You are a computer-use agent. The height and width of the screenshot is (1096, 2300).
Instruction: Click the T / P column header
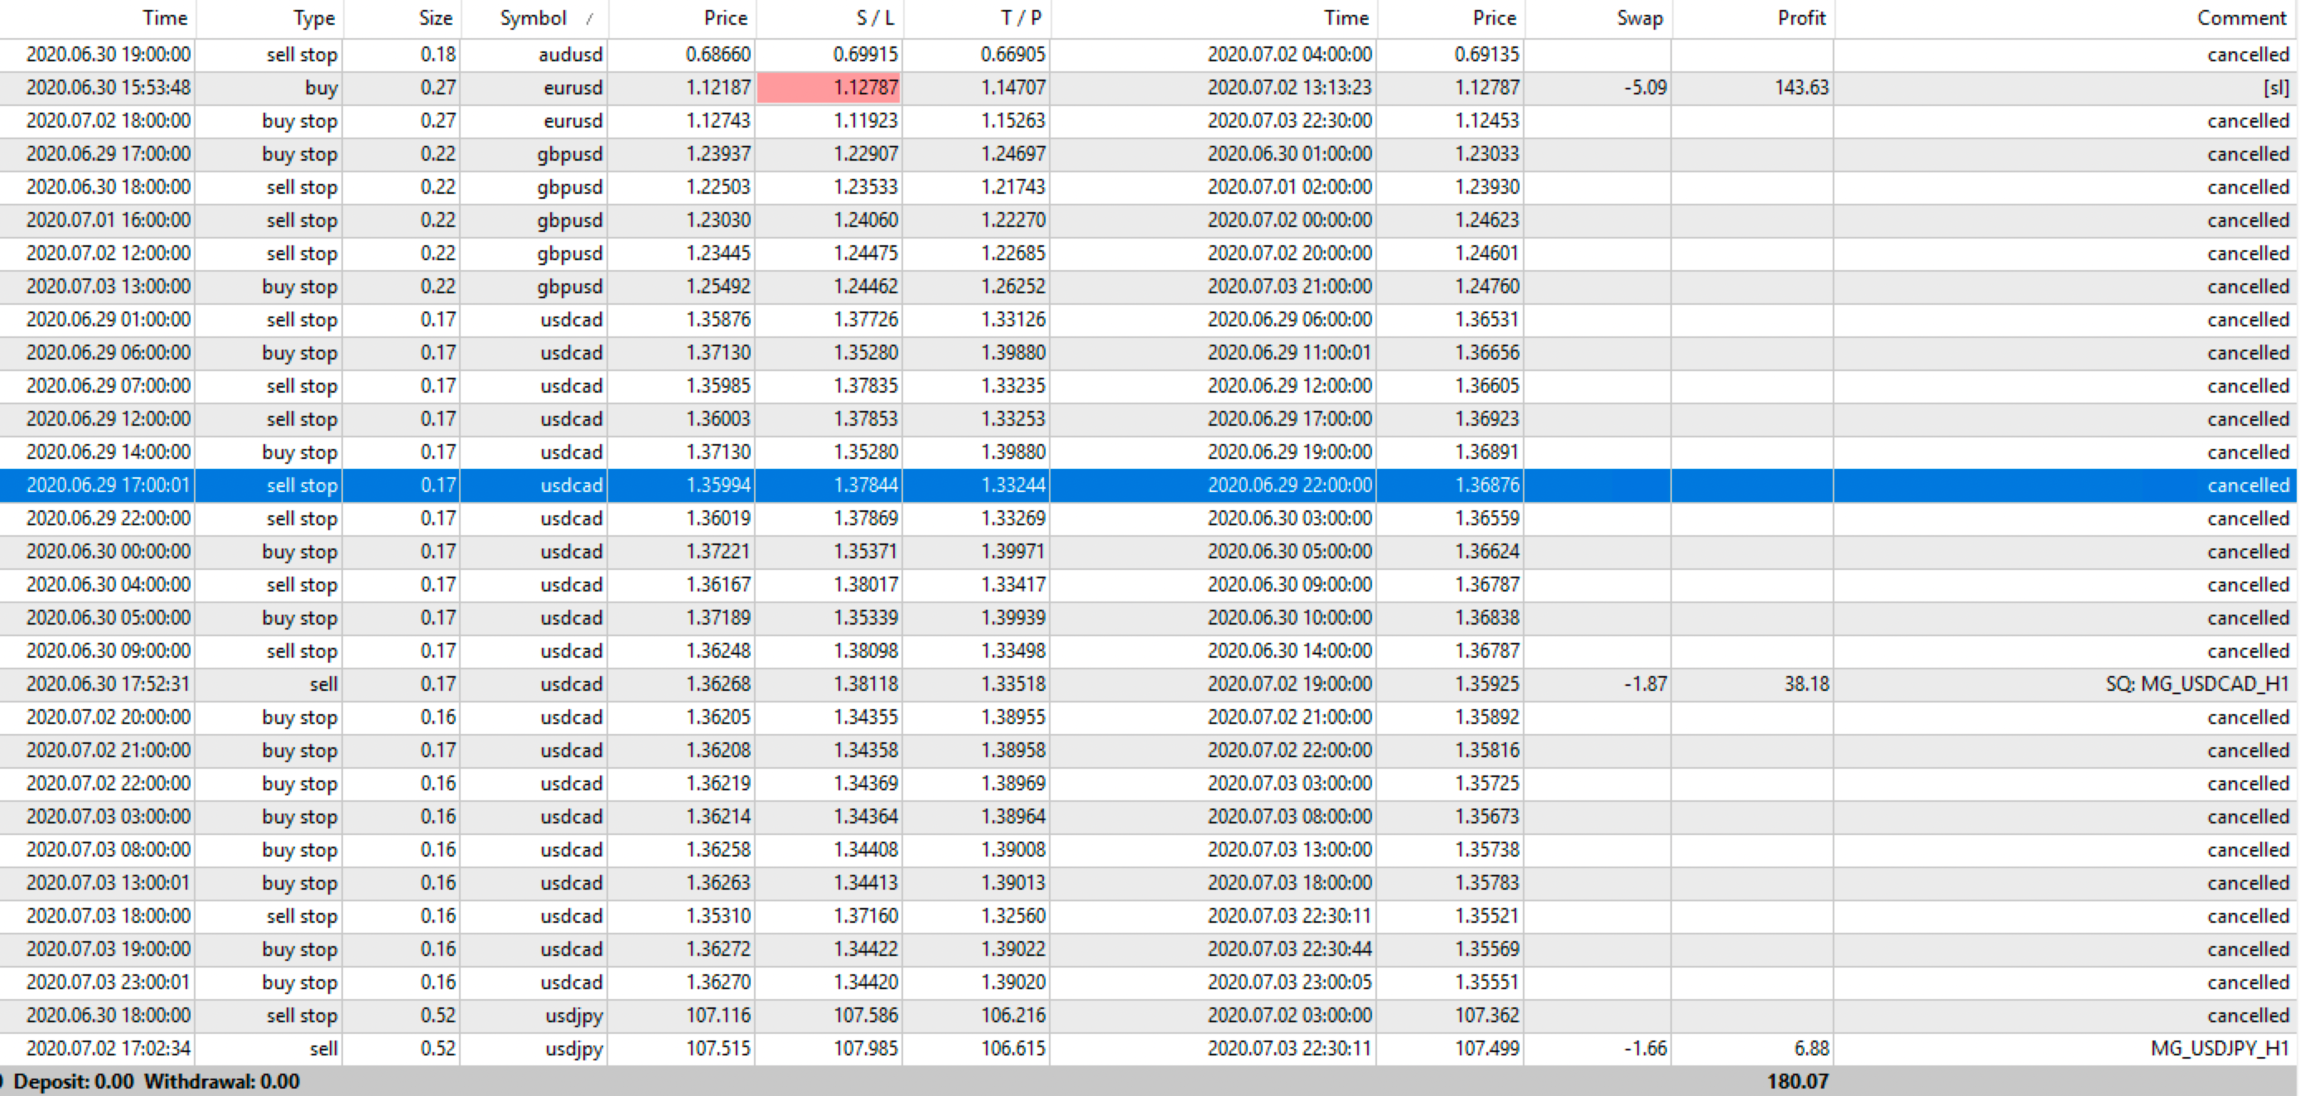click(x=1021, y=18)
